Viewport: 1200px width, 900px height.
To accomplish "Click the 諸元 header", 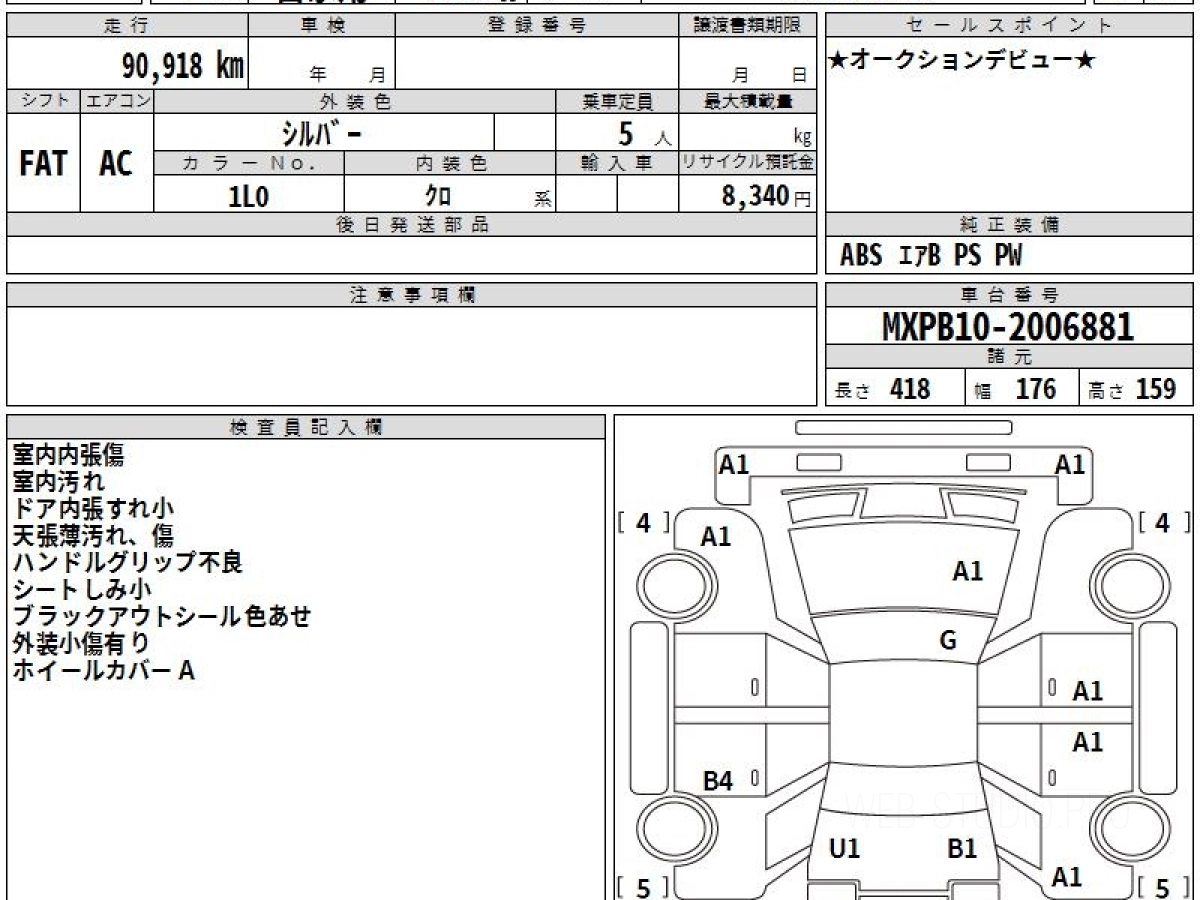I will click(1010, 357).
